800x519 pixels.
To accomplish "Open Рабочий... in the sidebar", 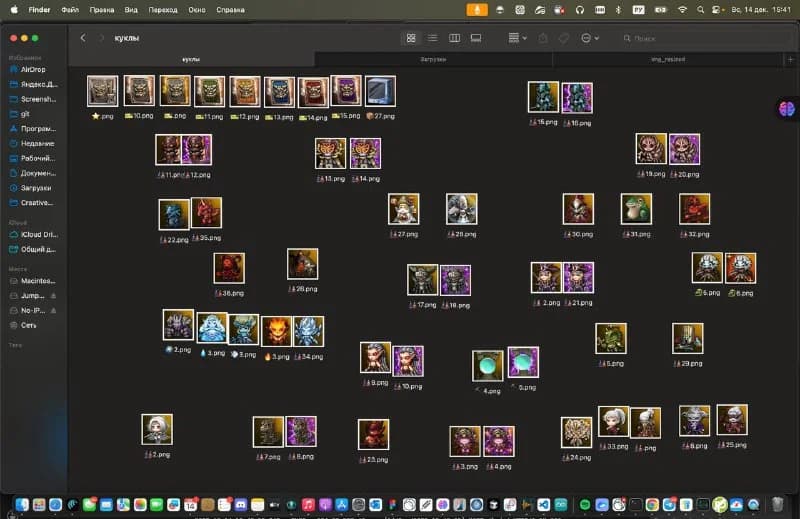I will pyautogui.click(x=33, y=158).
